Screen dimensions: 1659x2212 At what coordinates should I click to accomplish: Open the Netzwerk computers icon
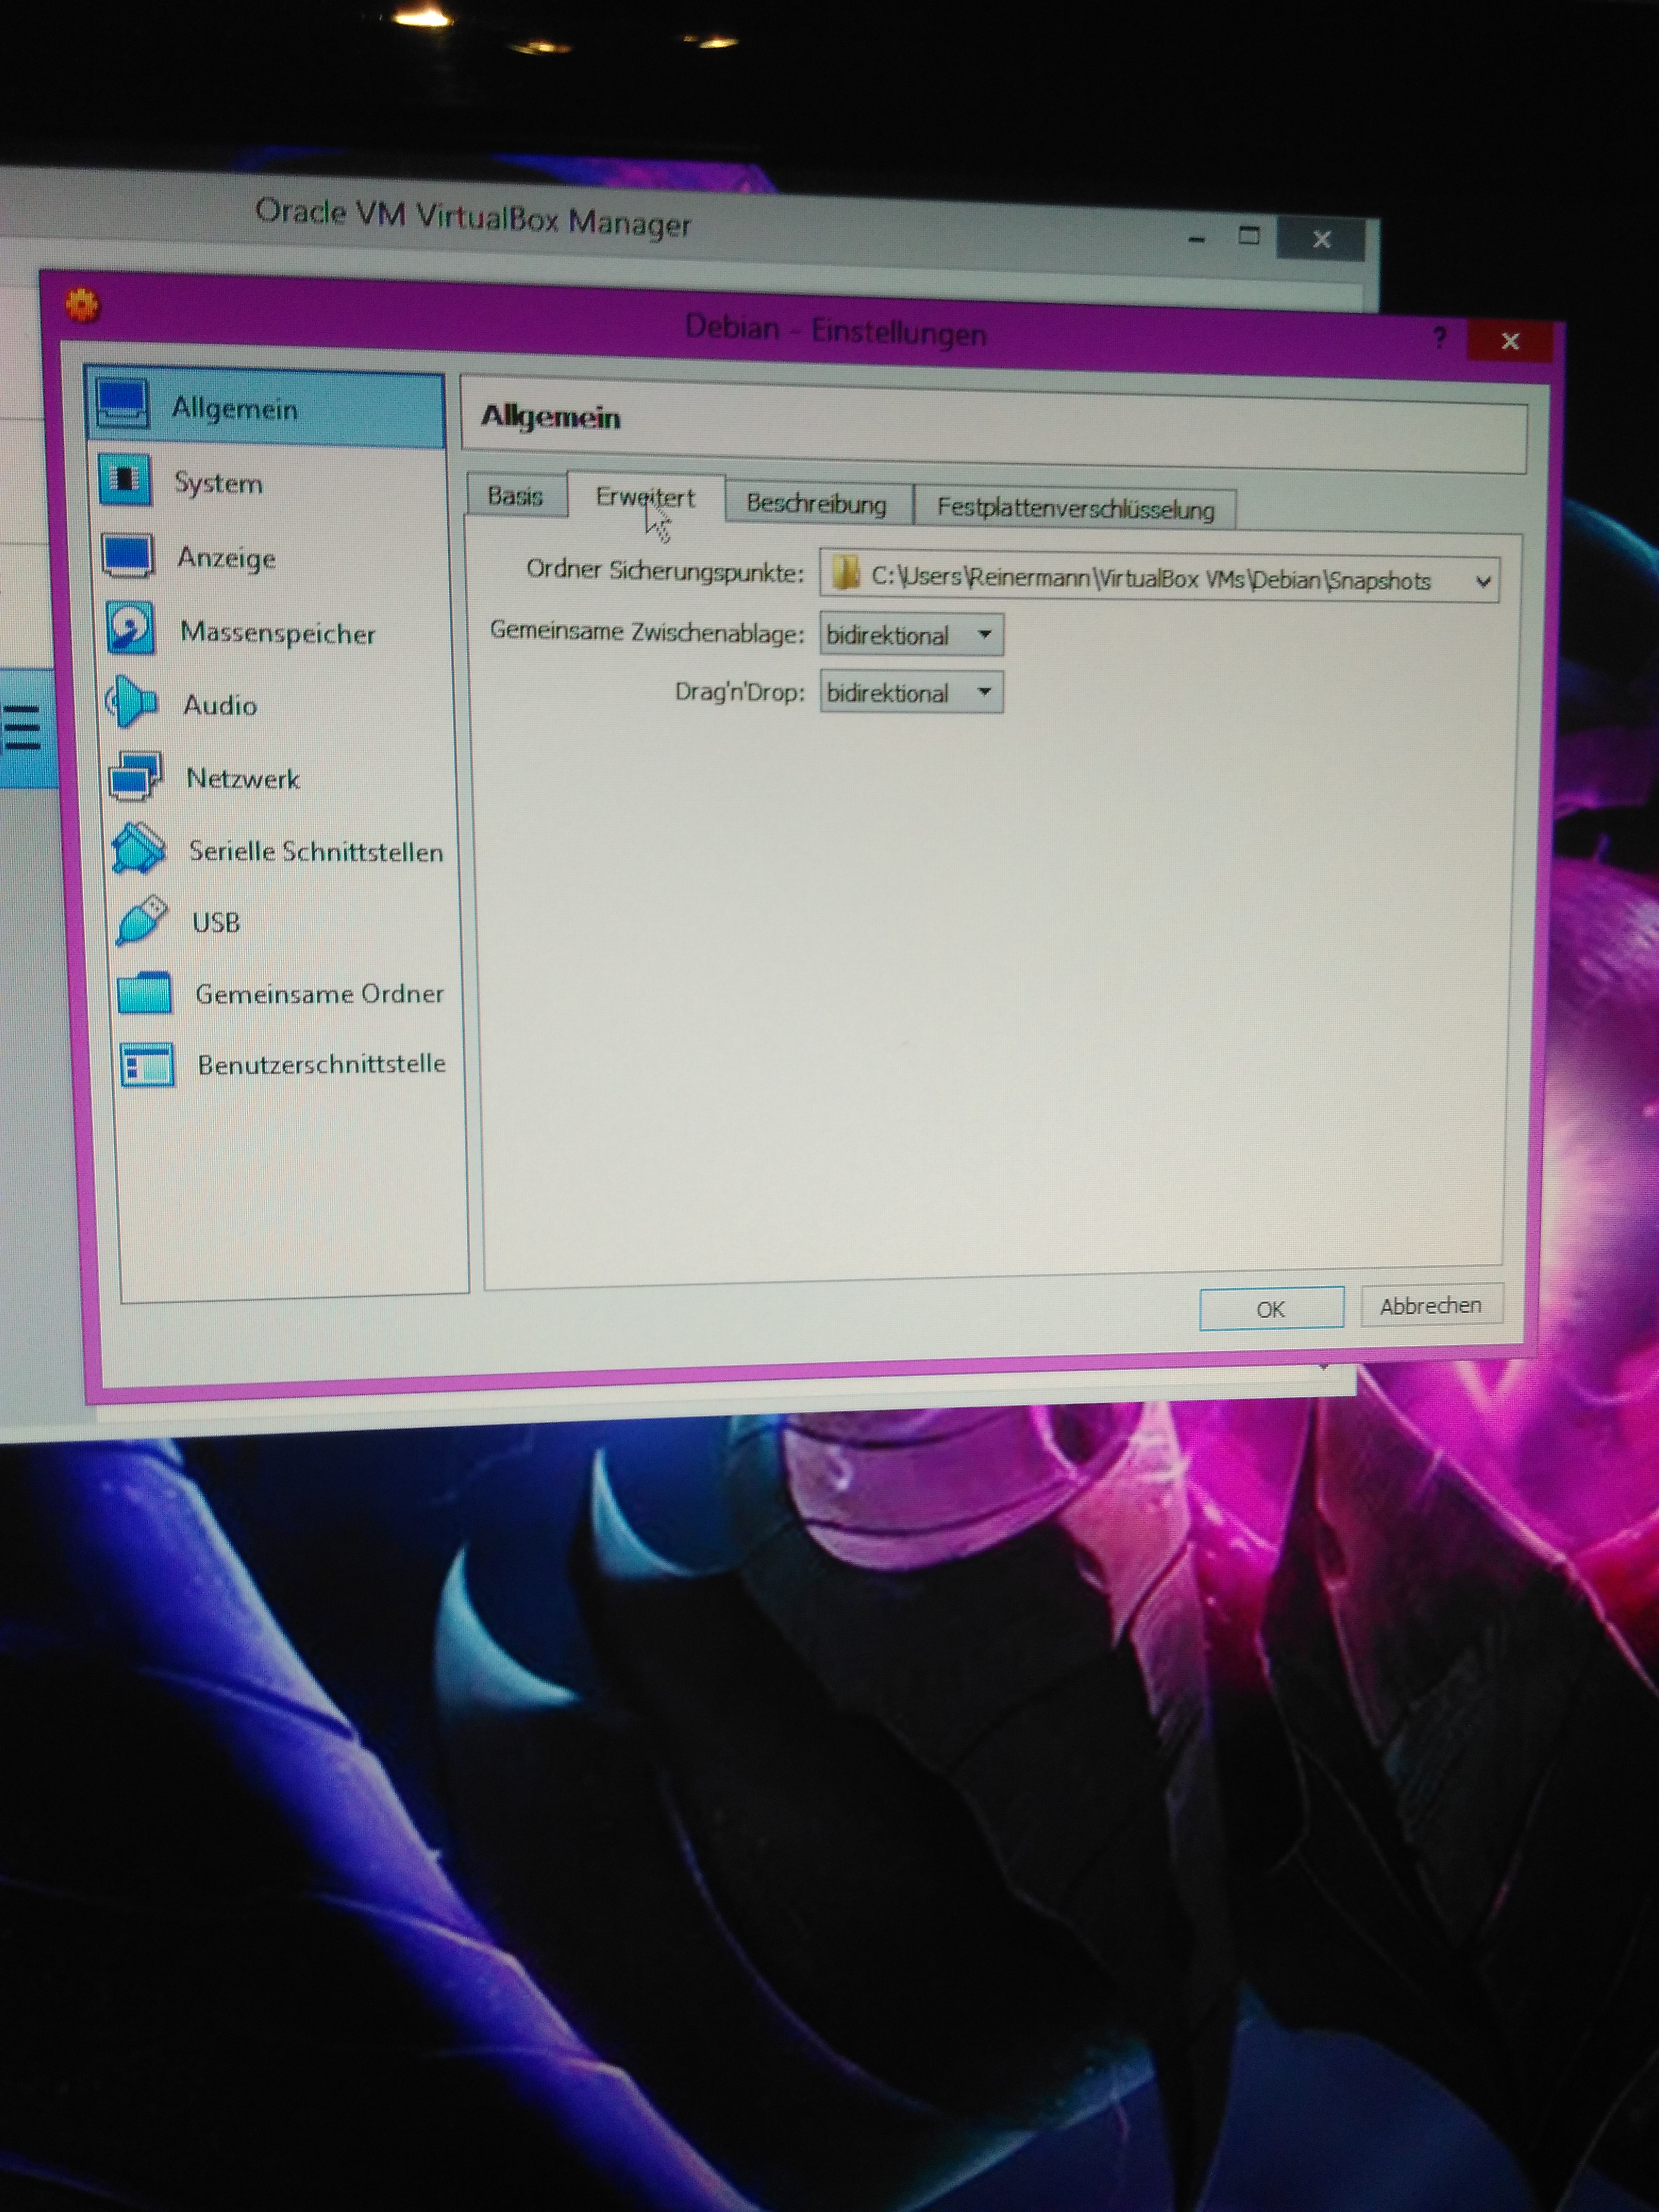(x=136, y=776)
